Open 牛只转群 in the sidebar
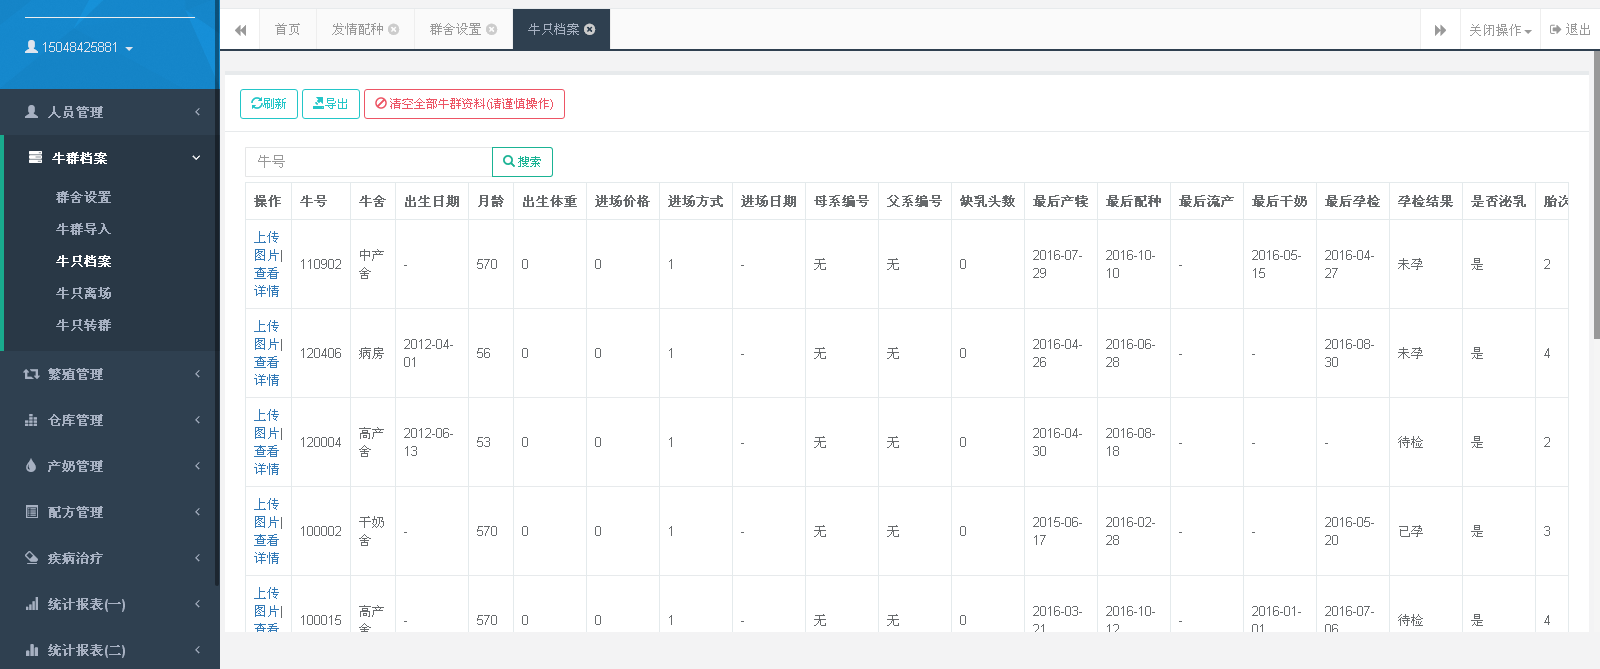1600x669 pixels. (83, 325)
